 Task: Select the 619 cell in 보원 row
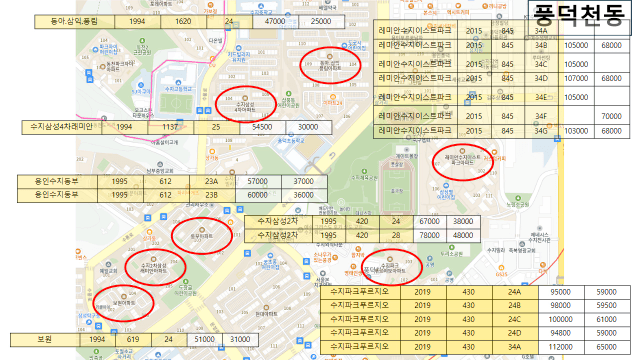[x=133, y=340]
